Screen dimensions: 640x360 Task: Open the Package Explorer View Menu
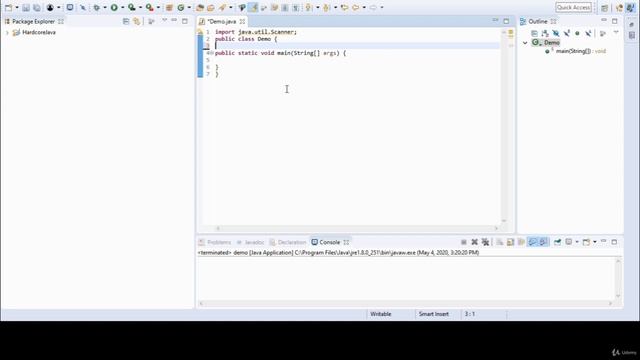tap(164, 21)
